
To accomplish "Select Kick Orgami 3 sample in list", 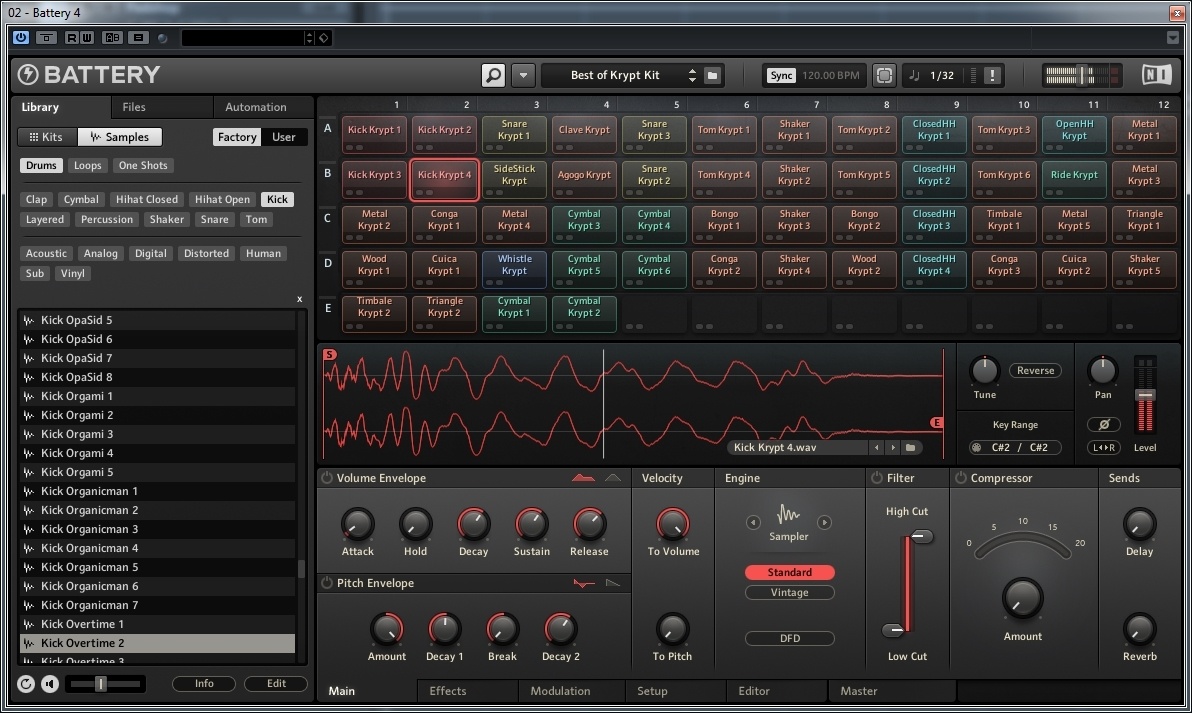I will point(157,434).
